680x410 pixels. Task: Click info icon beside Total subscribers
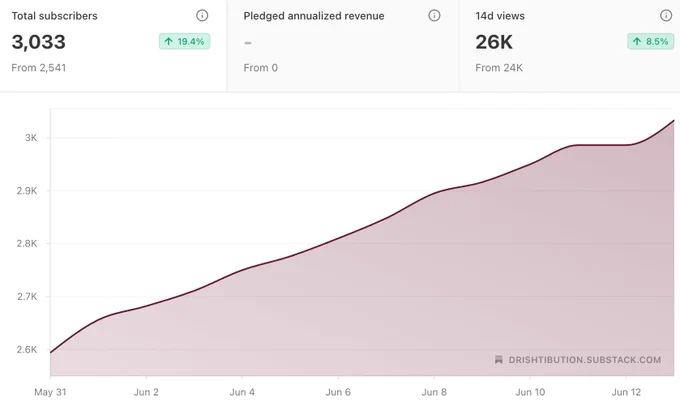point(202,16)
